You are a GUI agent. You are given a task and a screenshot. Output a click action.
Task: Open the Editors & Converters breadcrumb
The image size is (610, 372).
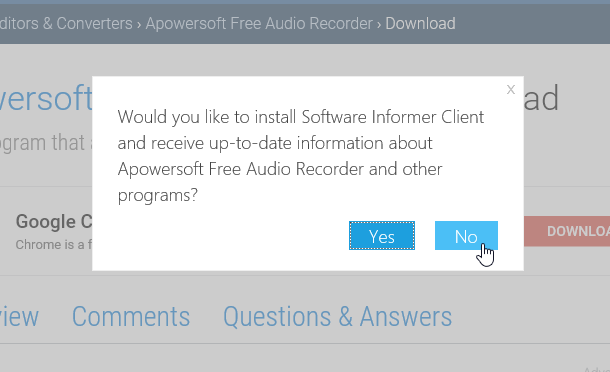point(66,23)
